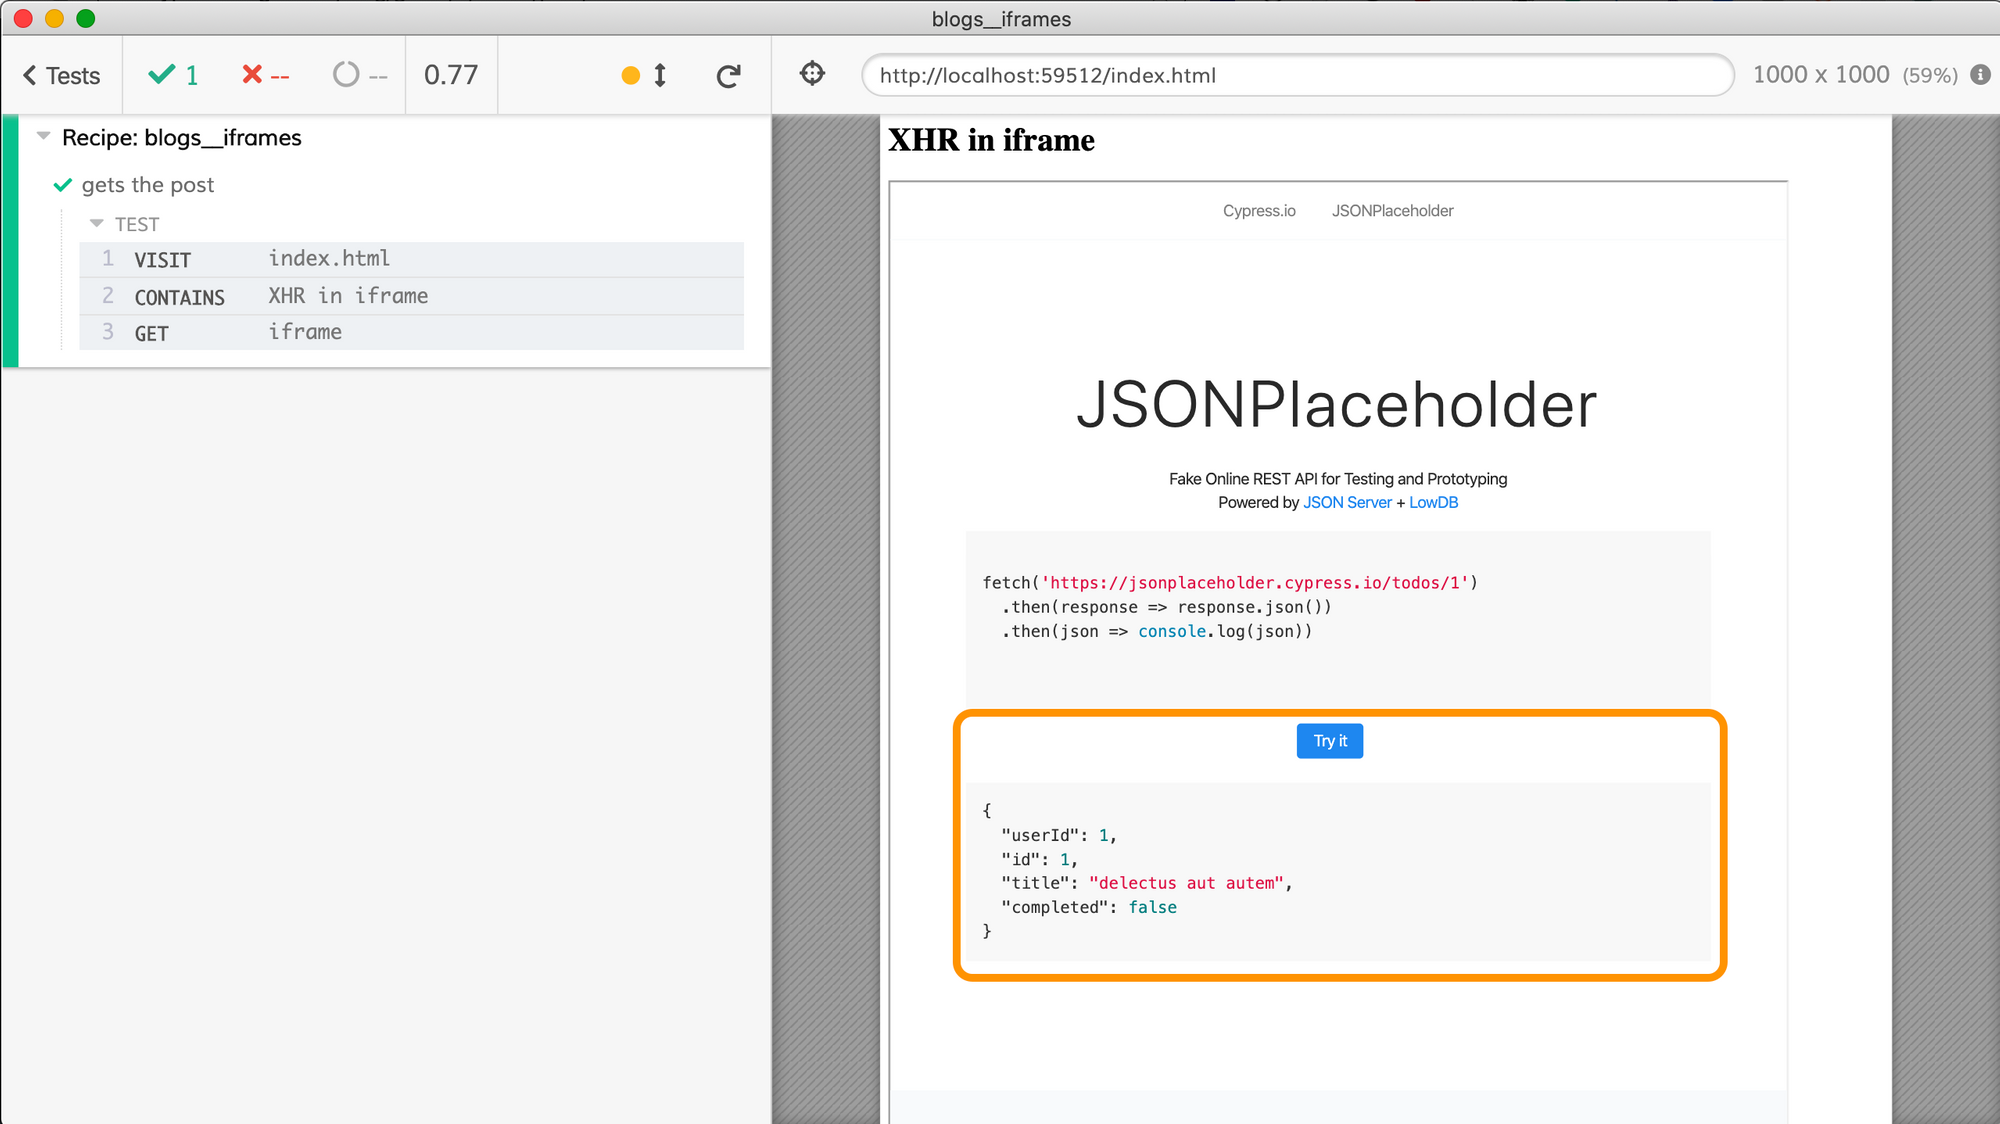Open the selector playground crosshair icon

point(812,74)
